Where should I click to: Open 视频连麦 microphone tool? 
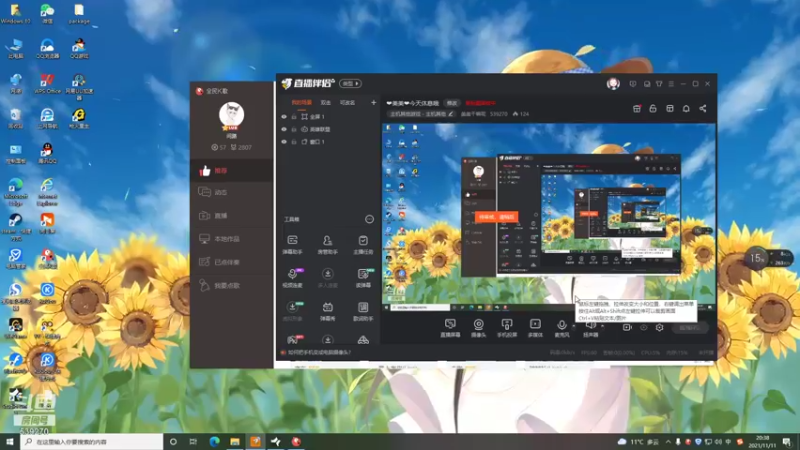(x=292, y=278)
